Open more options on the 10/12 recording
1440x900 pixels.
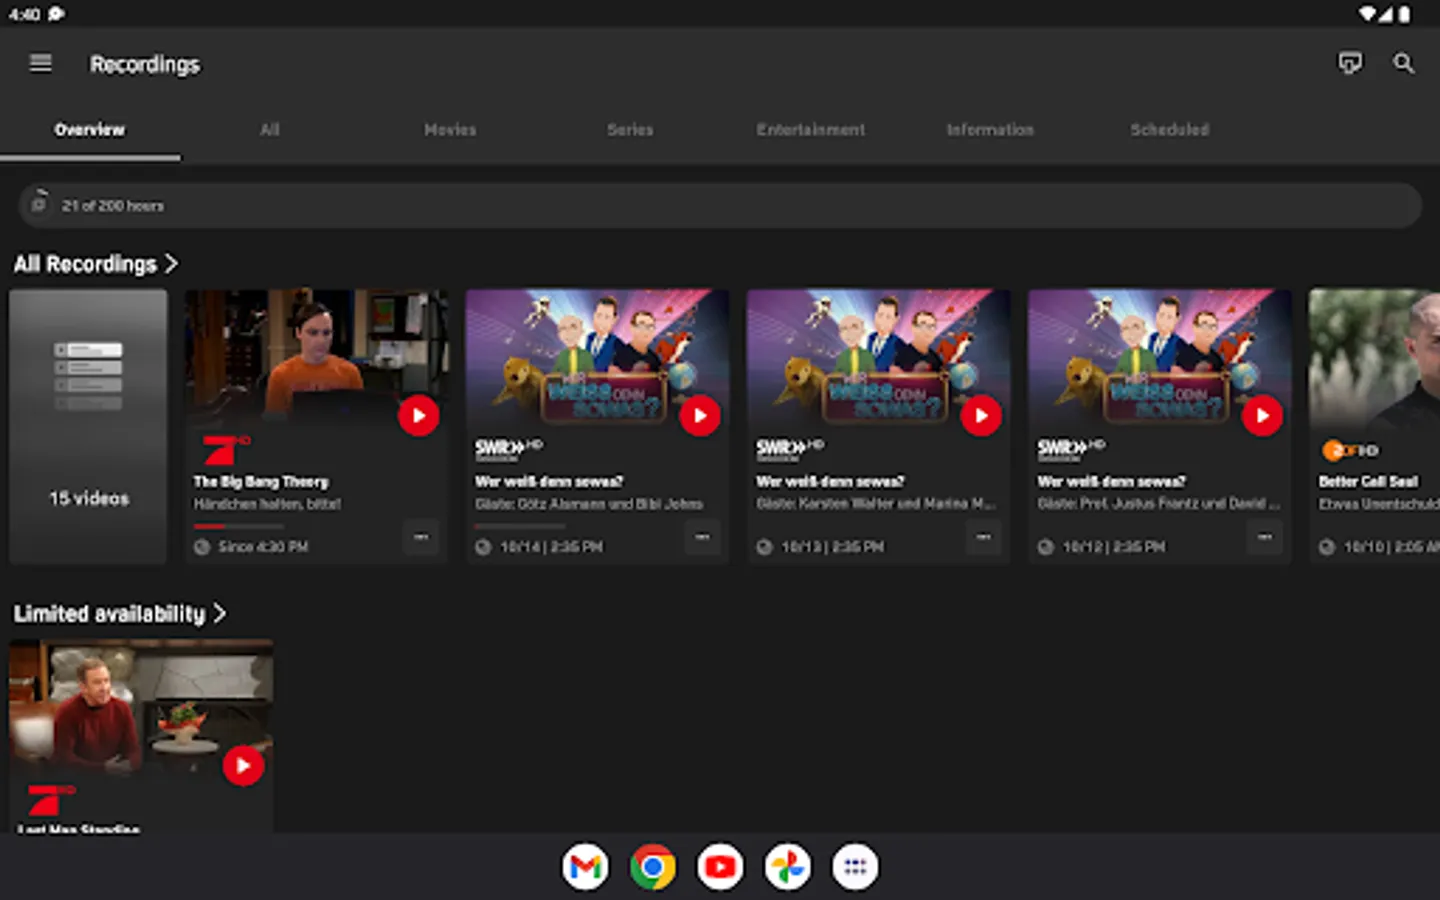point(1264,538)
